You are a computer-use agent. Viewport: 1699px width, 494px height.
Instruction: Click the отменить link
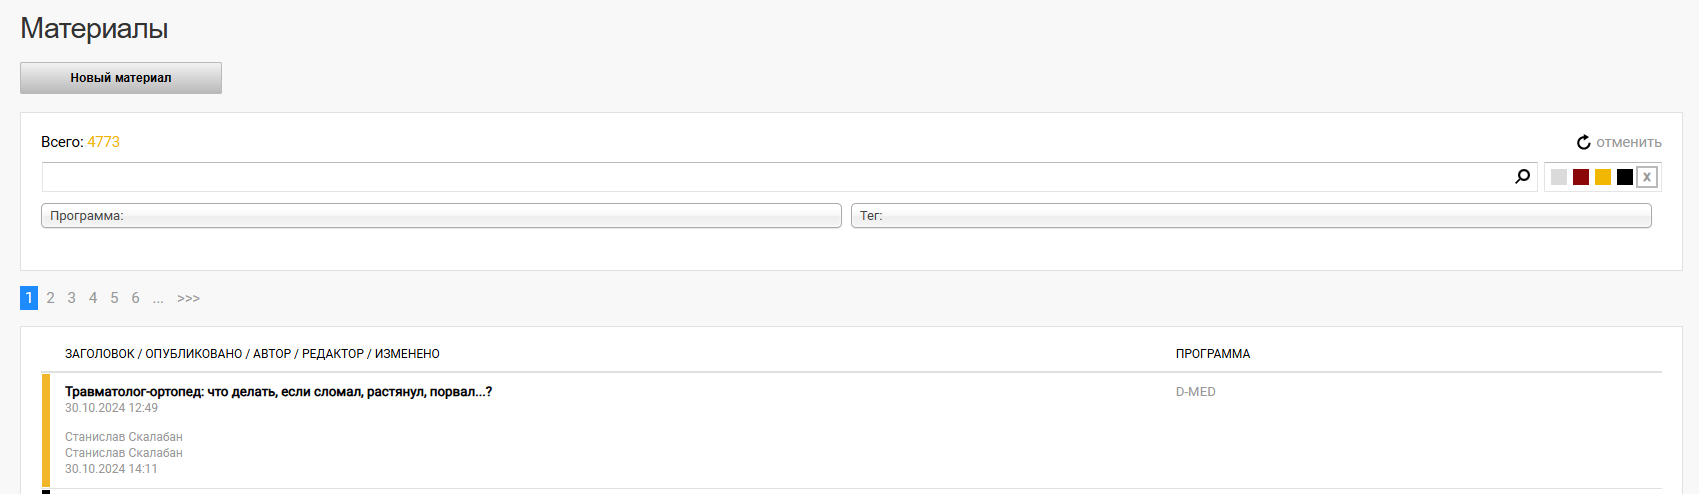[x=1629, y=143]
